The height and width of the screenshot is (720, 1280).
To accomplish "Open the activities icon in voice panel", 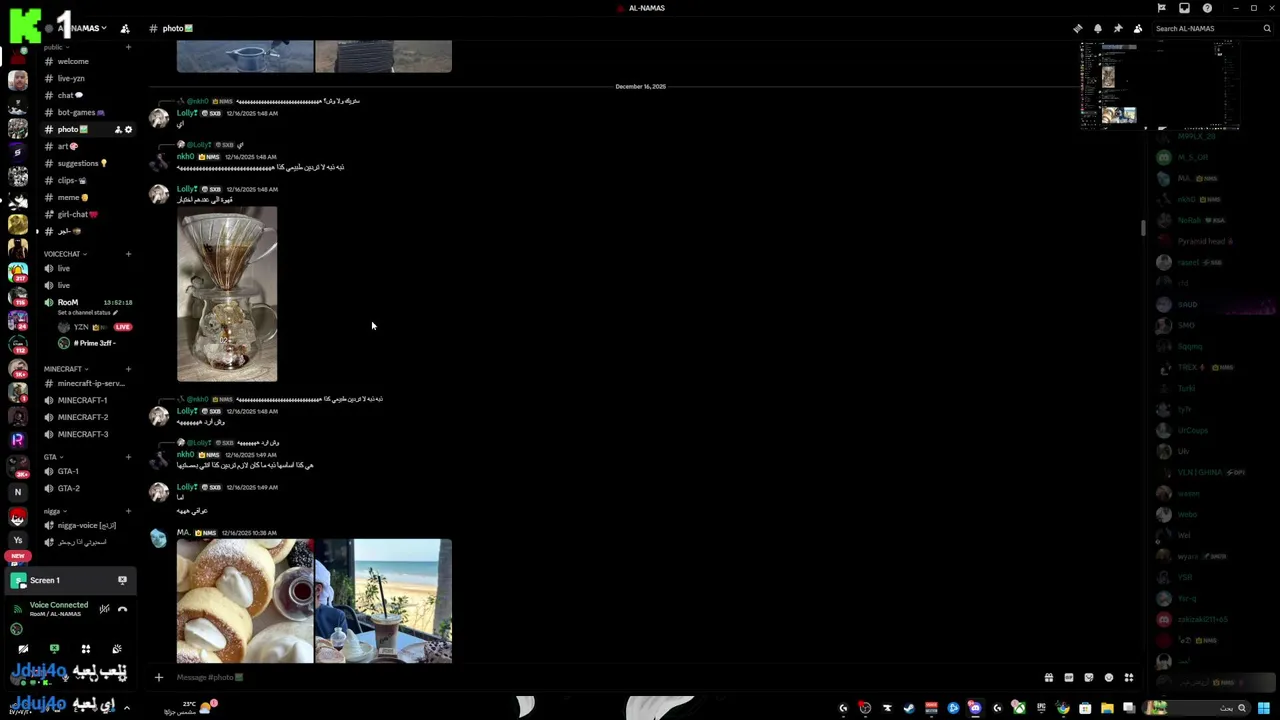I will click(x=85, y=649).
